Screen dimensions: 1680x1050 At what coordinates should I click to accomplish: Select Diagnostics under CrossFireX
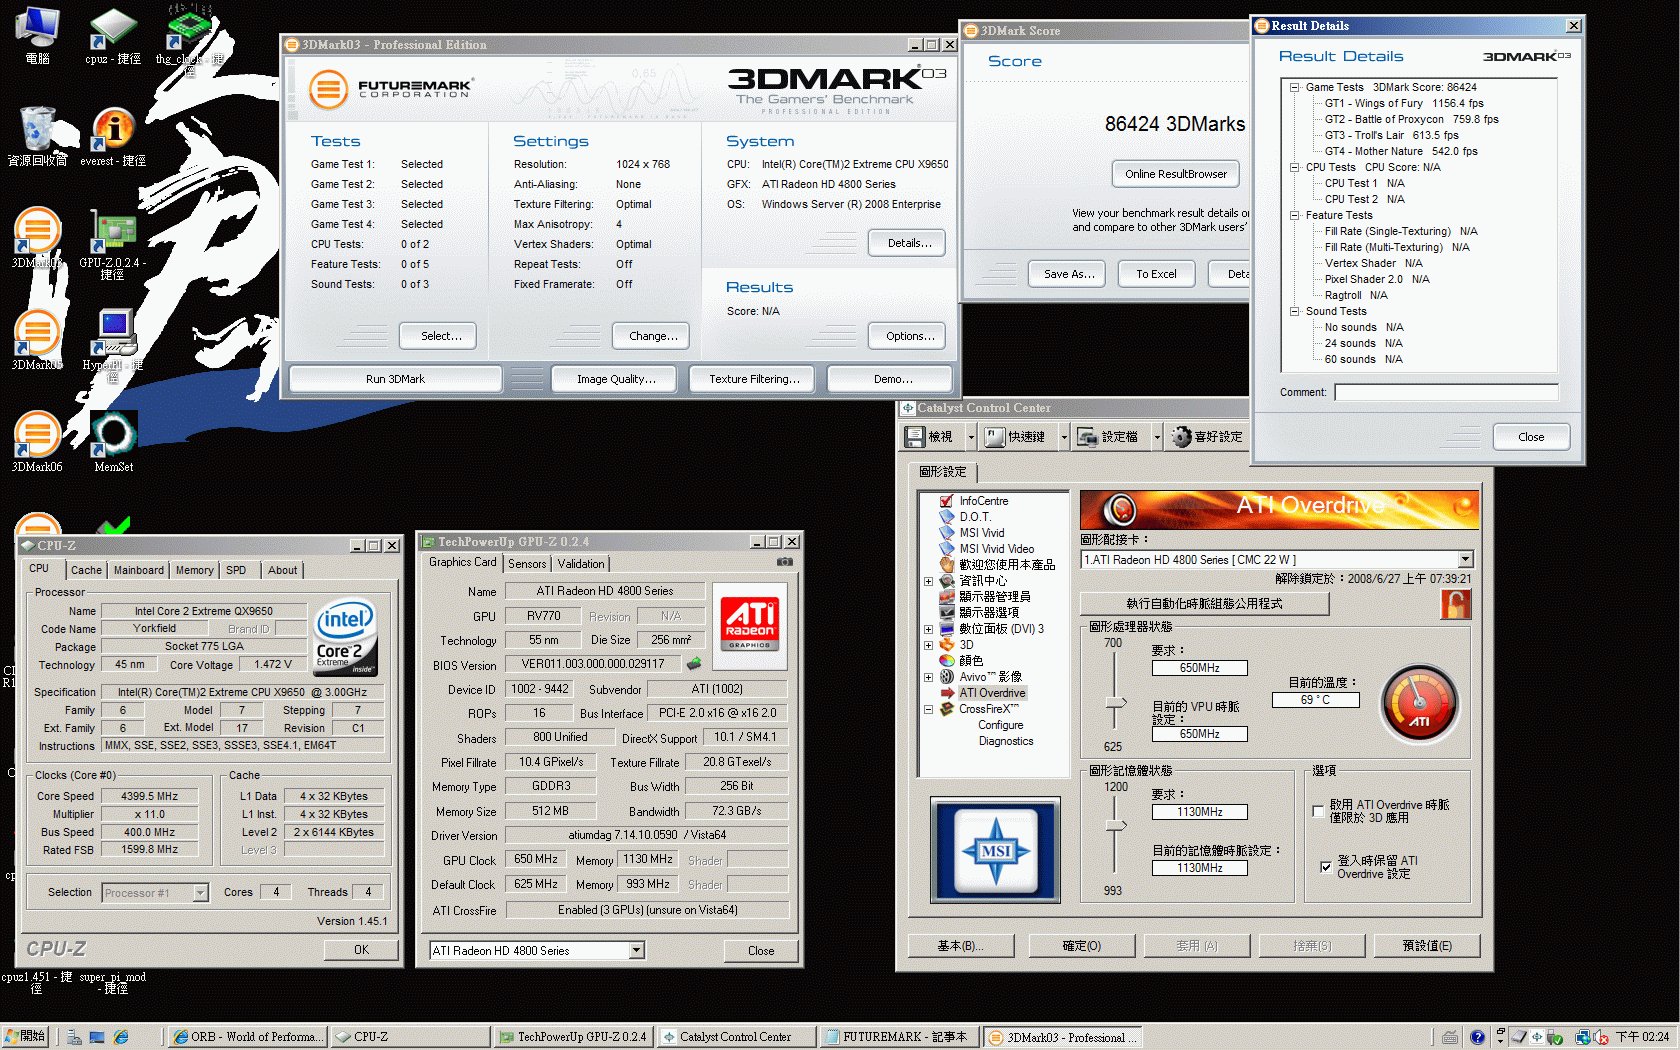pos(1006,741)
